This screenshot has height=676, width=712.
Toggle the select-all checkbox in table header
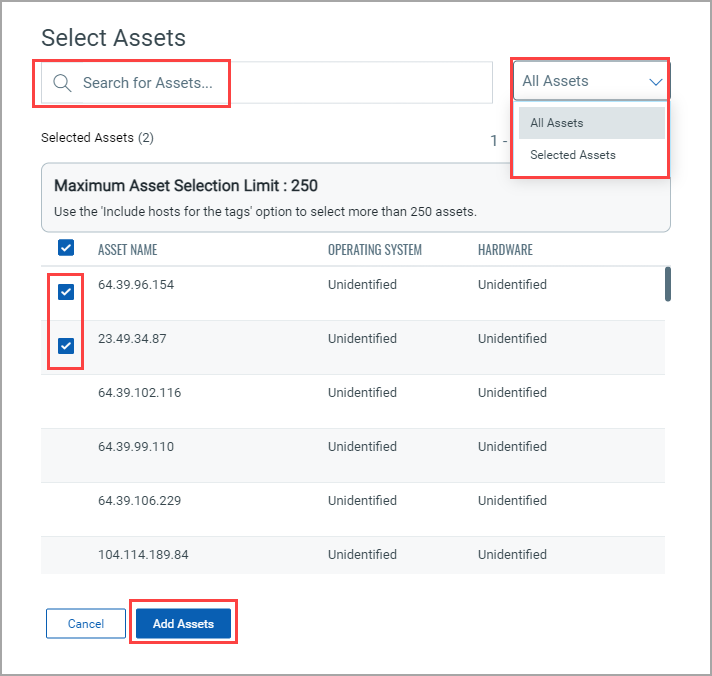(66, 248)
